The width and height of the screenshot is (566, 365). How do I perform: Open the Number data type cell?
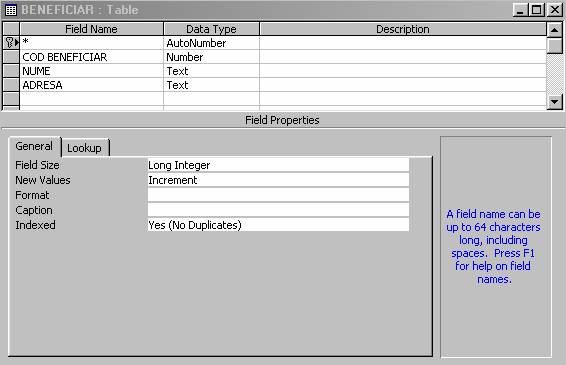(x=212, y=57)
